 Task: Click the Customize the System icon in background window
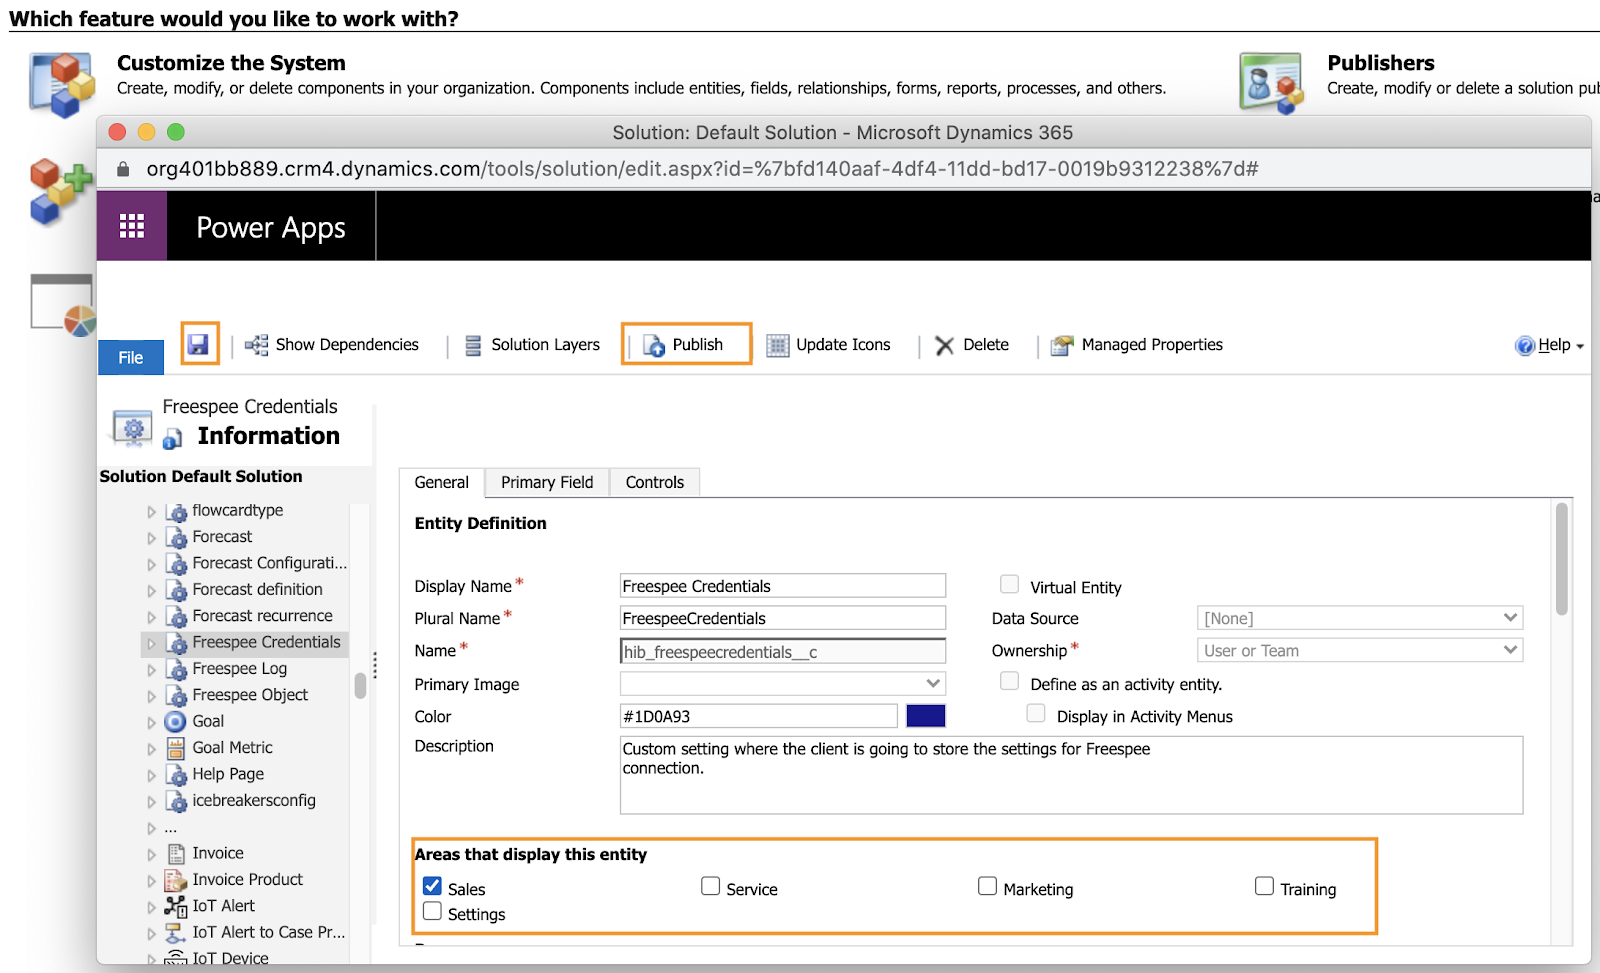pyautogui.click(x=62, y=84)
